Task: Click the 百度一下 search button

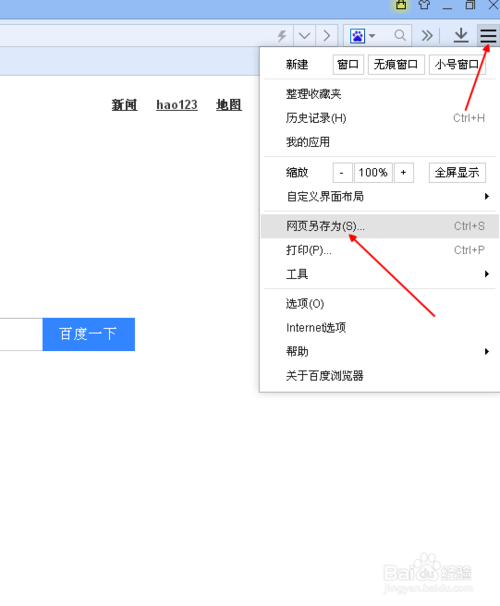Action: (88, 334)
